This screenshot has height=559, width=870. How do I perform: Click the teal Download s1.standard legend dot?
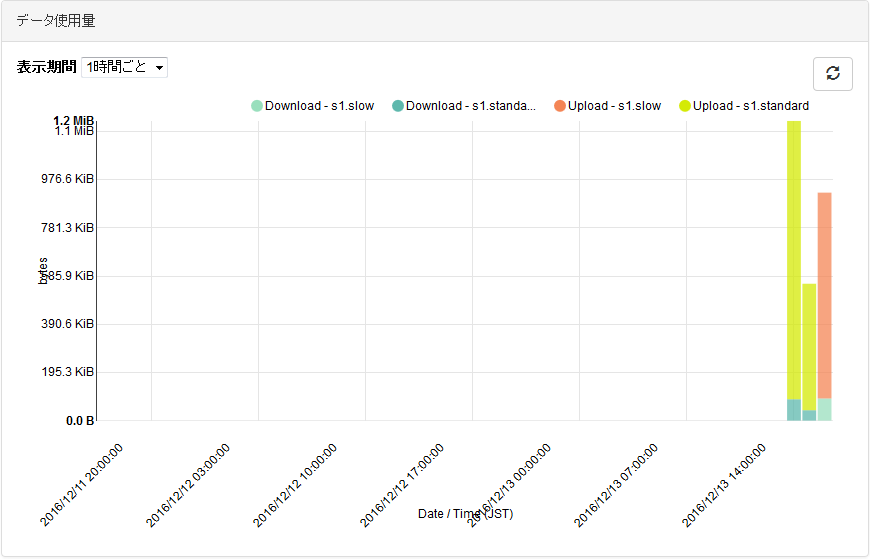click(x=398, y=105)
